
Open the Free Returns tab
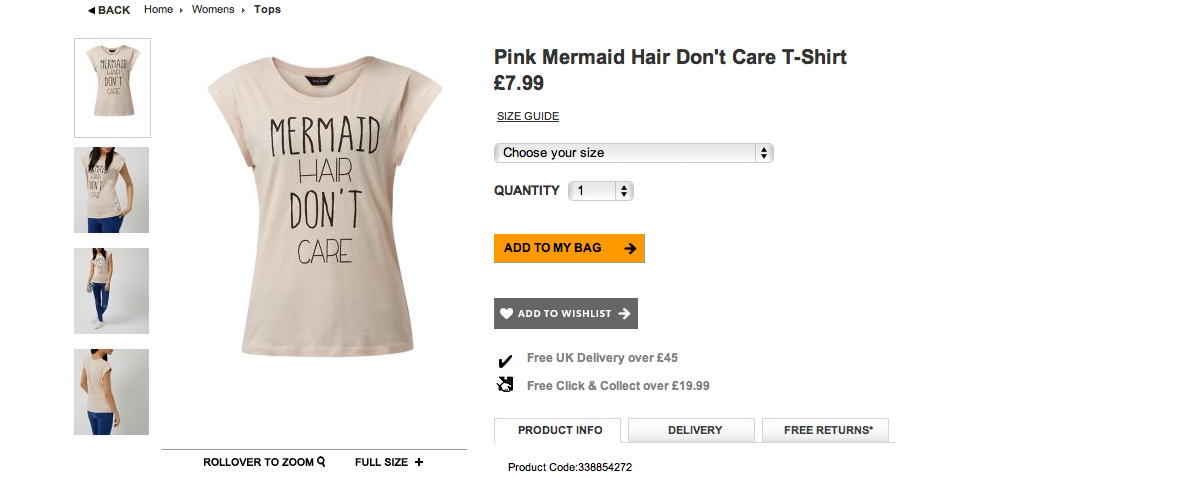pos(828,430)
